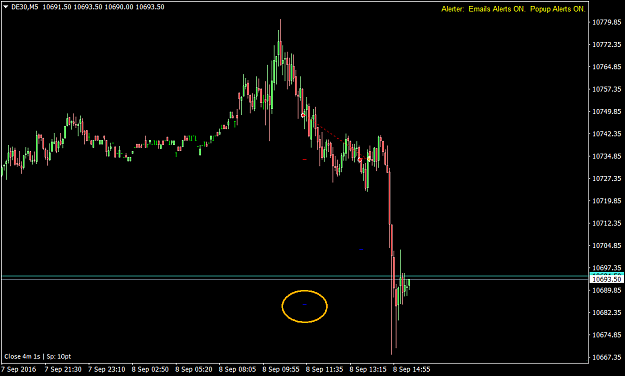The width and height of the screenshot is (625, 376).
Task: Click the 10667.35 price axis label
Action: [607, 357]
